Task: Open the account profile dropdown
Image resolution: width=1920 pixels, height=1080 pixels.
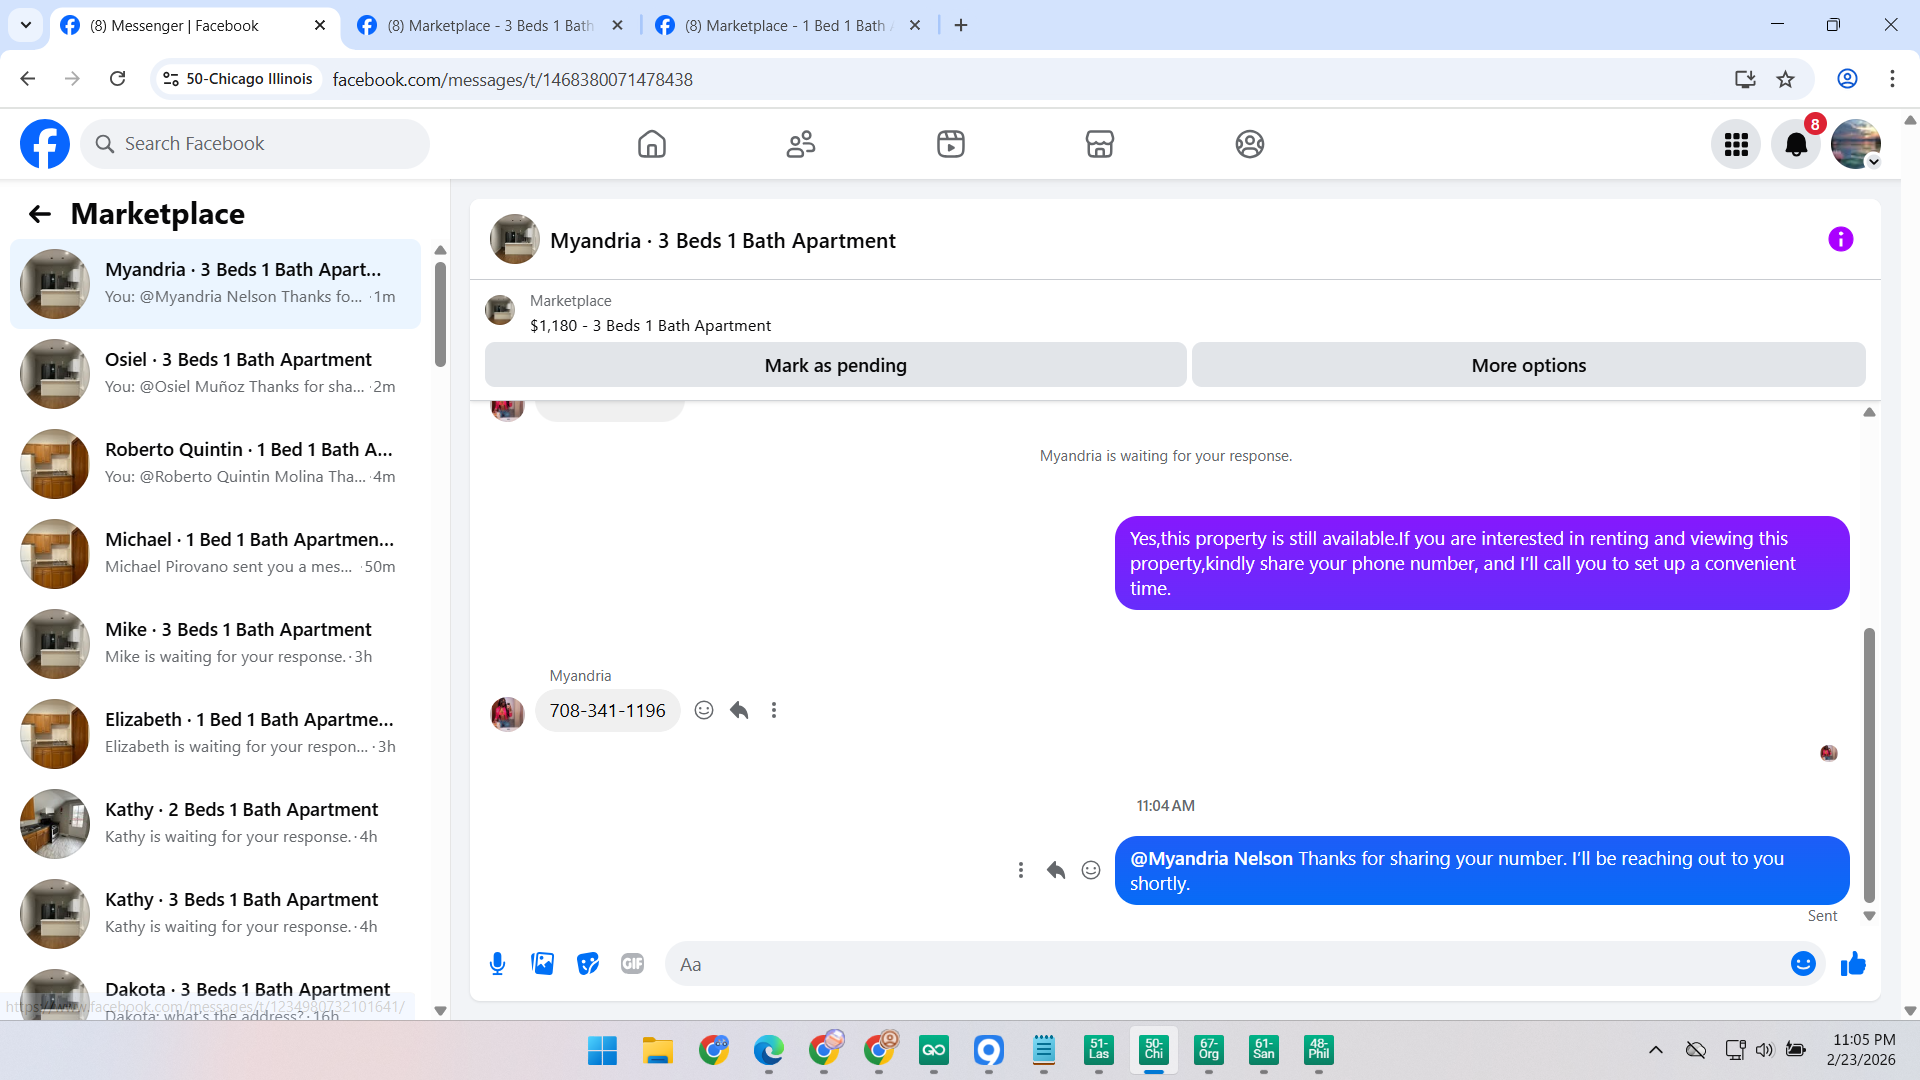Action: [x=1856, y=145]
